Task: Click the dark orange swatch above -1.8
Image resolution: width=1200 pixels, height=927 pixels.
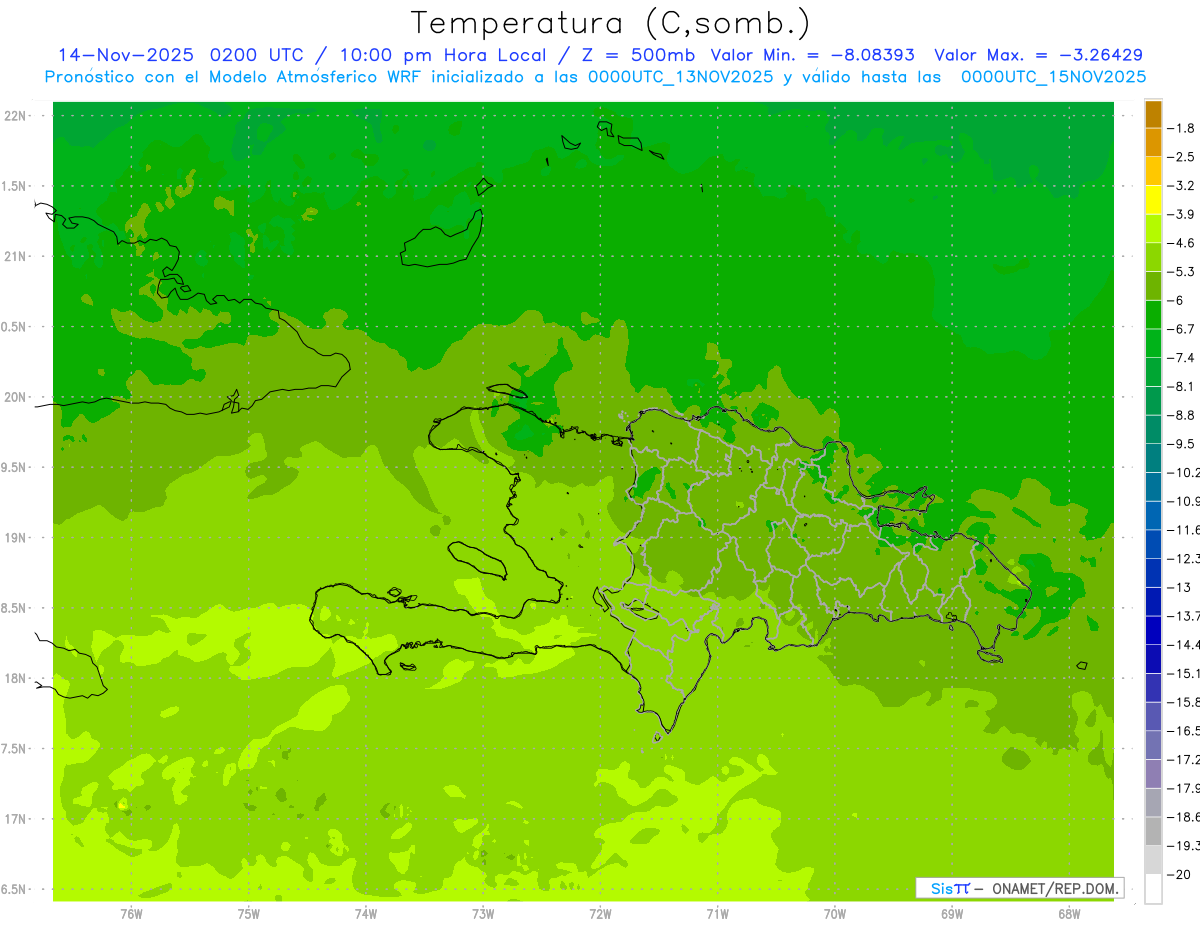Action: coord(1154,114)
